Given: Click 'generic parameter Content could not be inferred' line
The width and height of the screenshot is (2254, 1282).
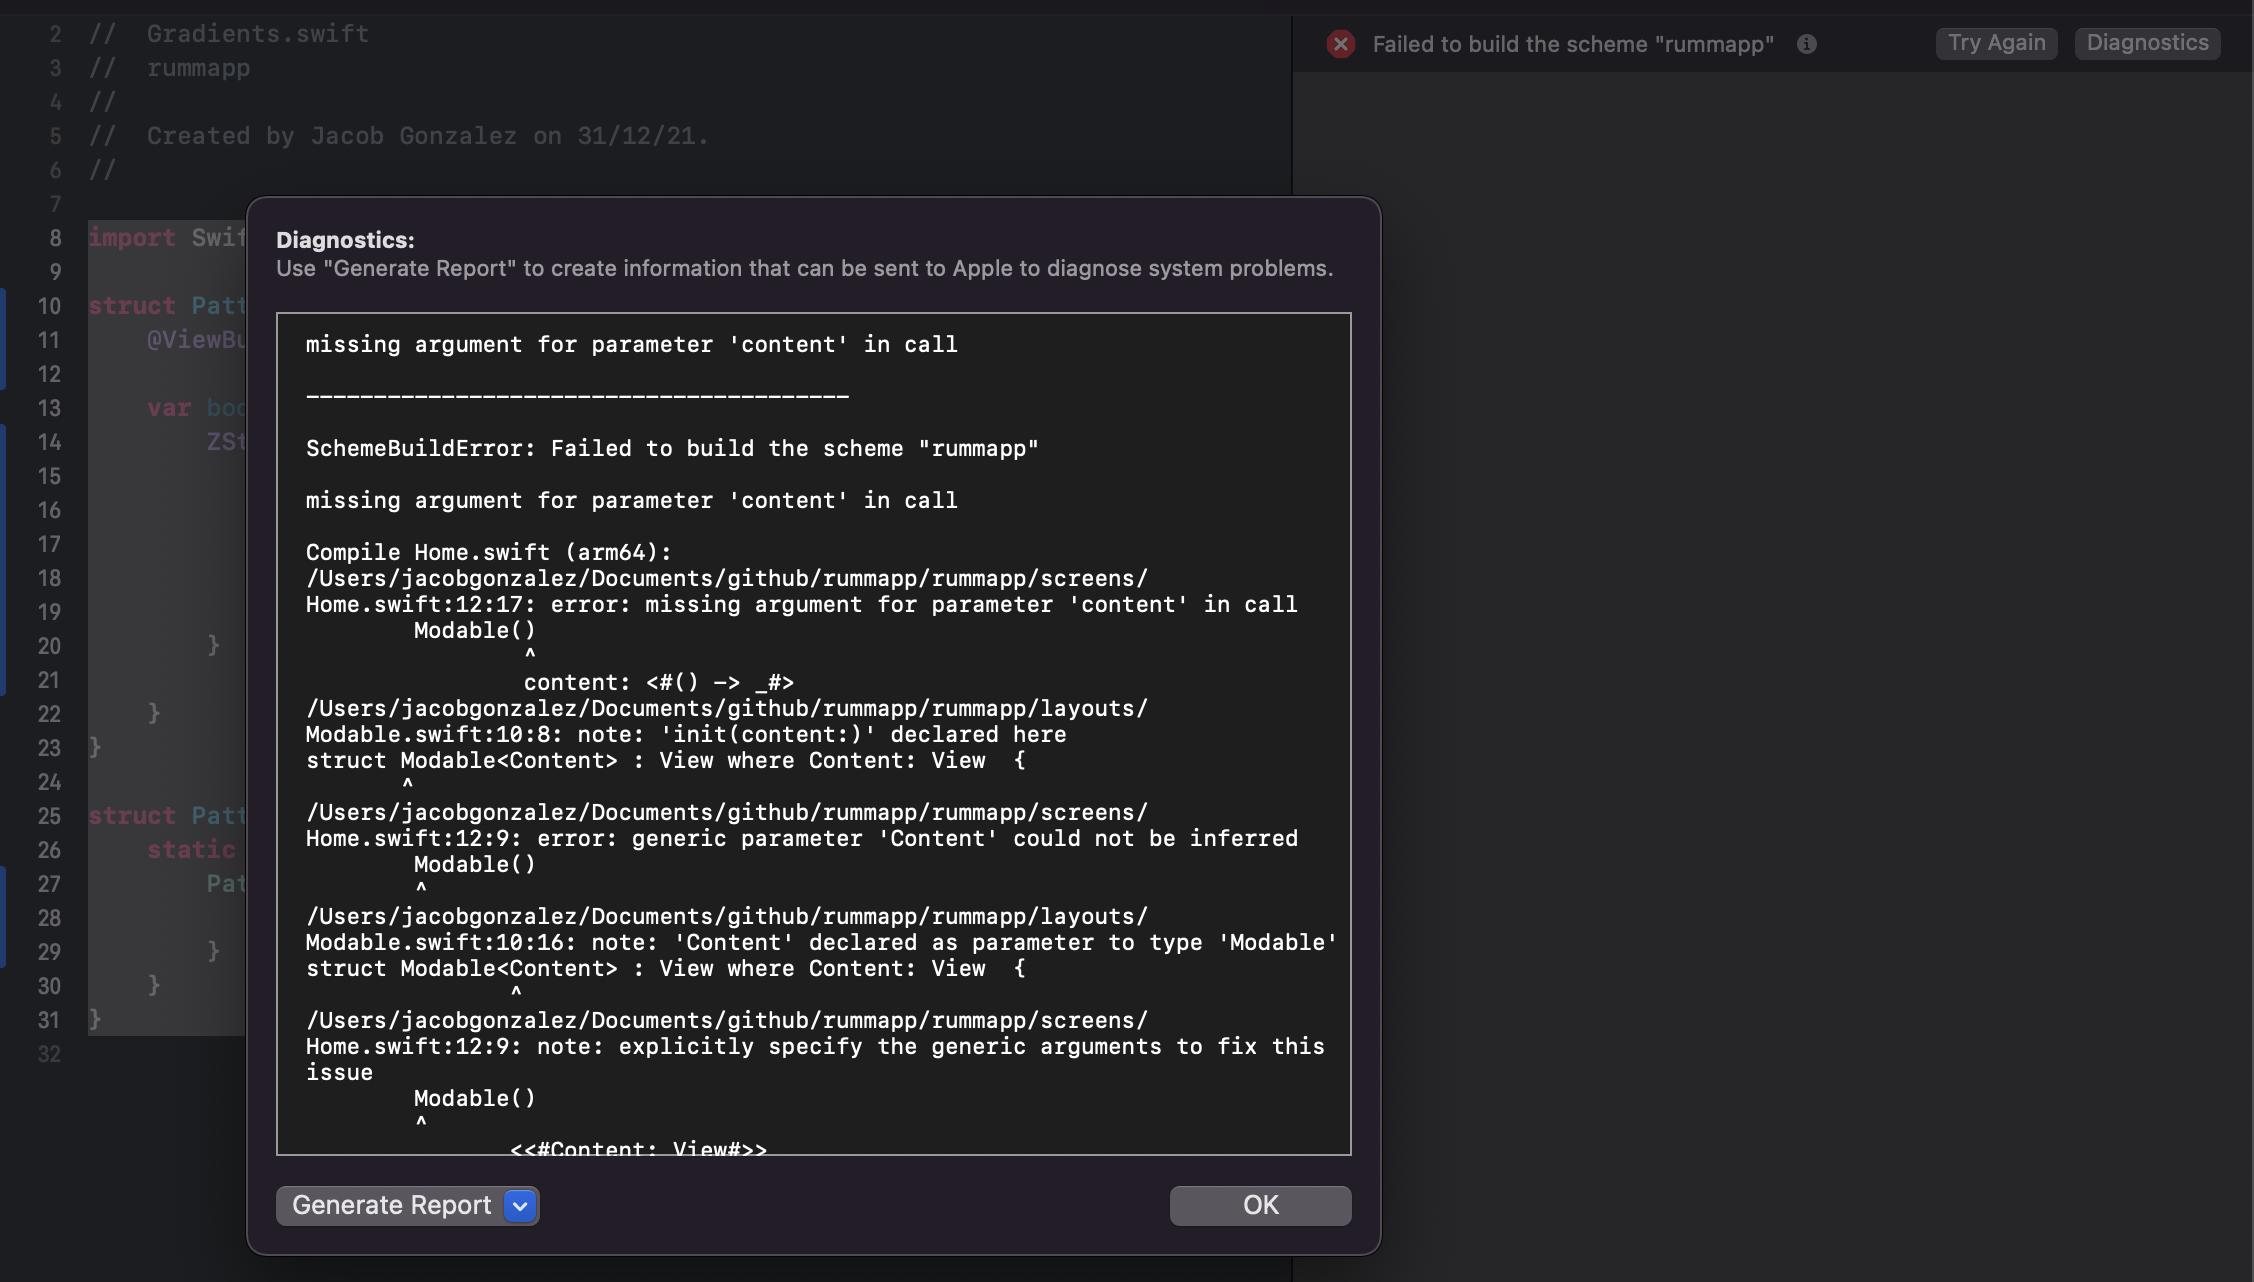Looking at the screenshot, I should click(x=801, y=839).
